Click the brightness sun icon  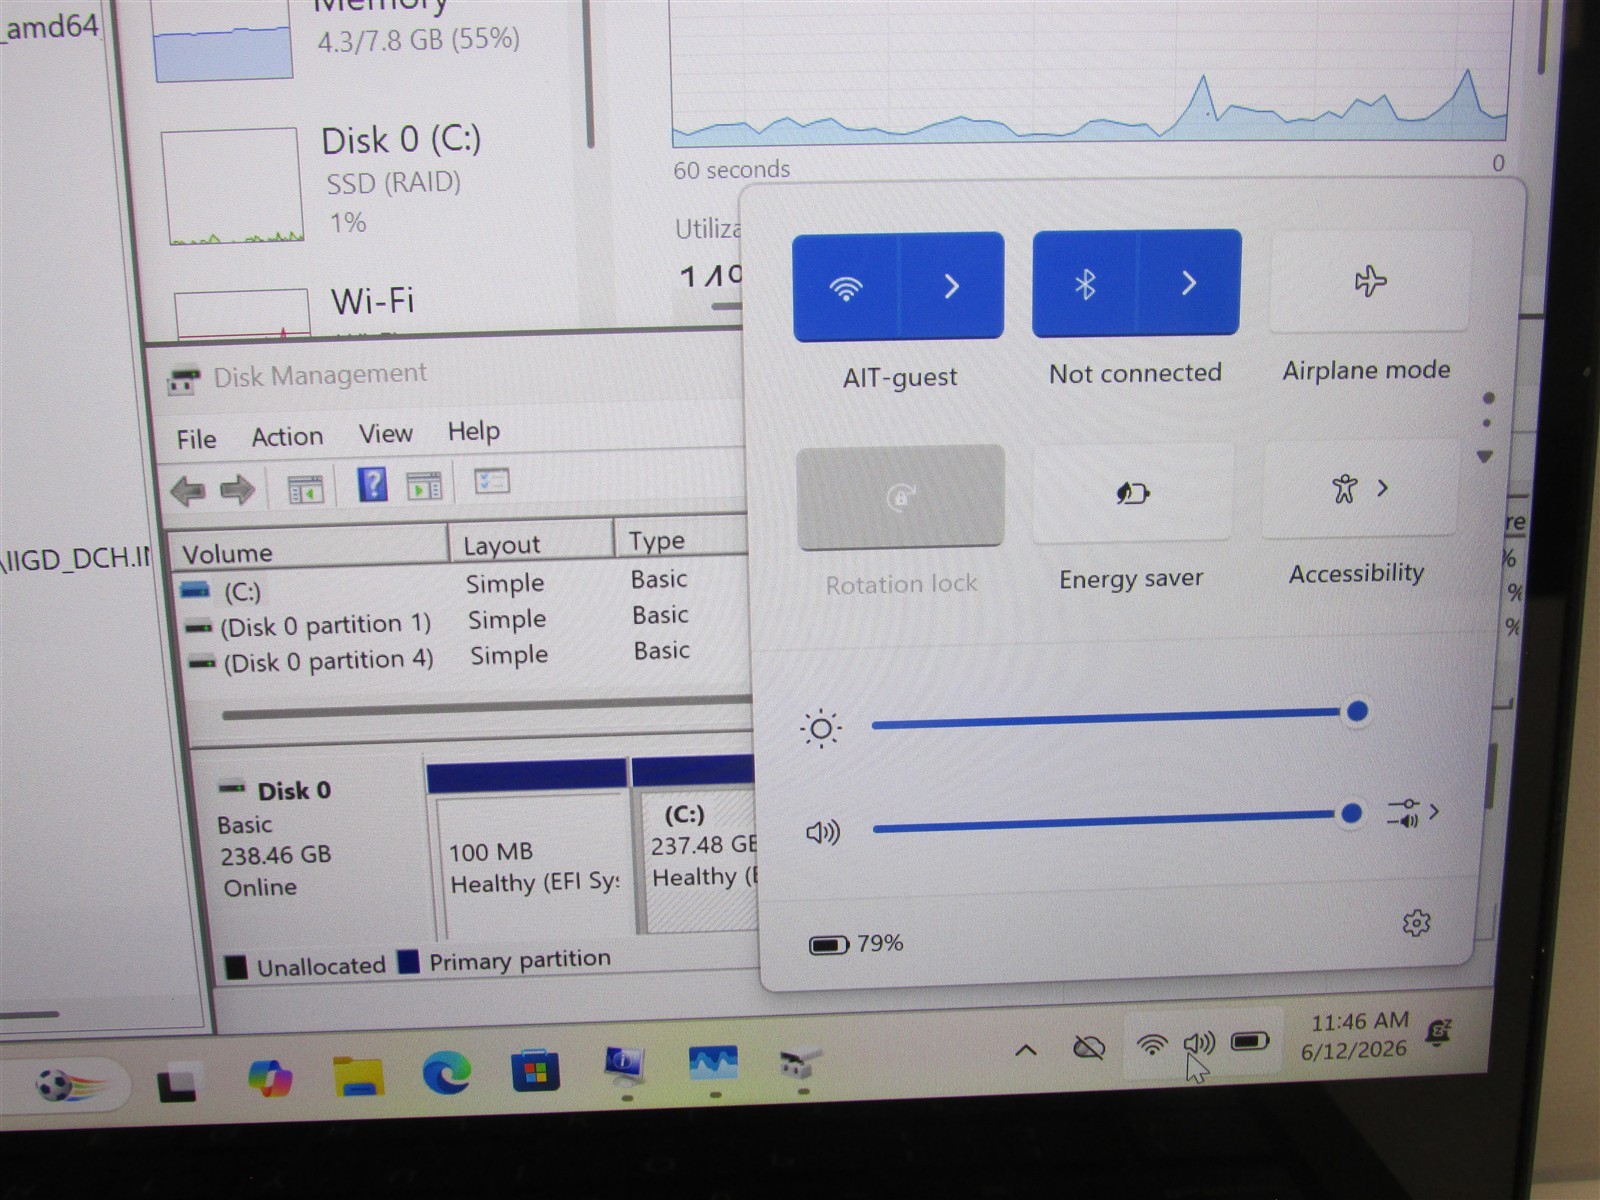click(820, 729)
